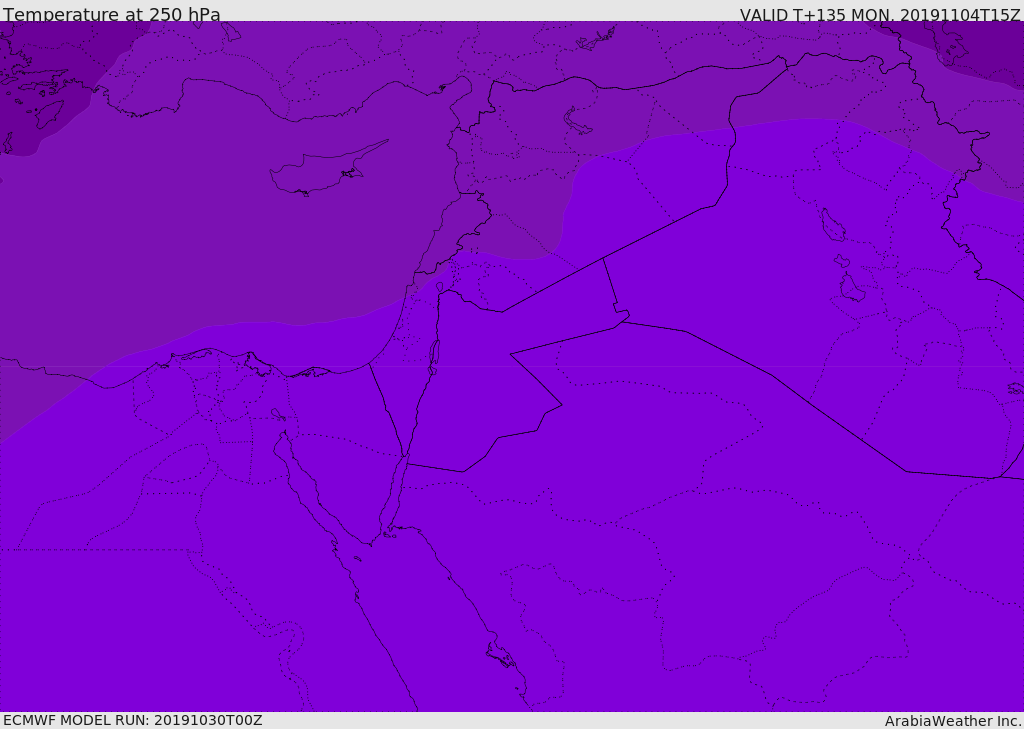Click 'ECMWF MODEL RUN: 20191030T00Z' footer text
This screenshot has width=1024, height=729.
click(x=133, y=720)
